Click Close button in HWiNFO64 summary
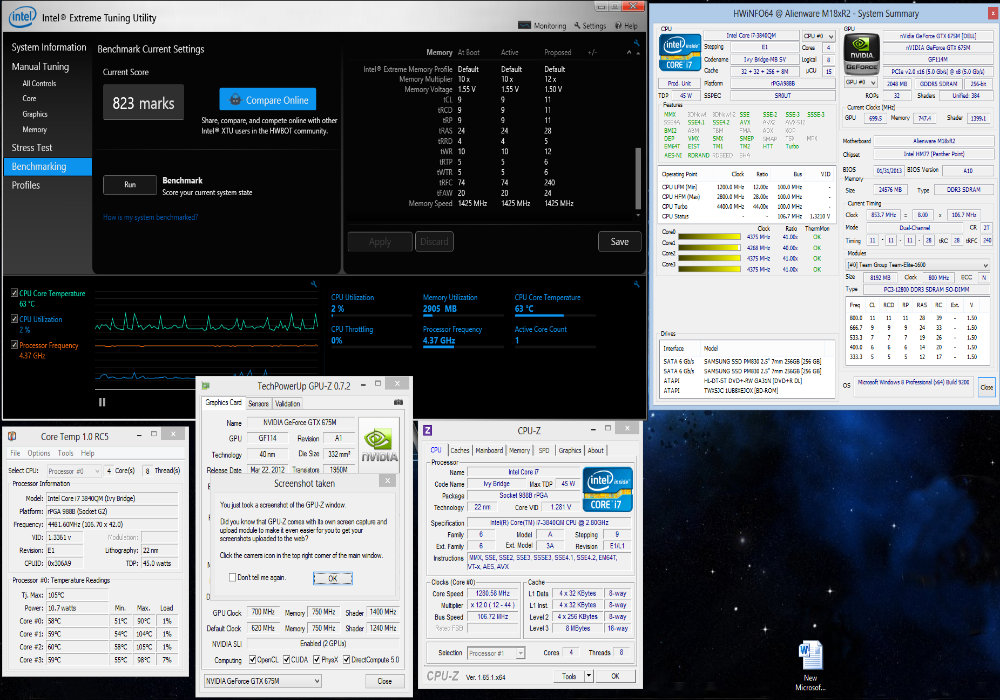 click(987, 386)
